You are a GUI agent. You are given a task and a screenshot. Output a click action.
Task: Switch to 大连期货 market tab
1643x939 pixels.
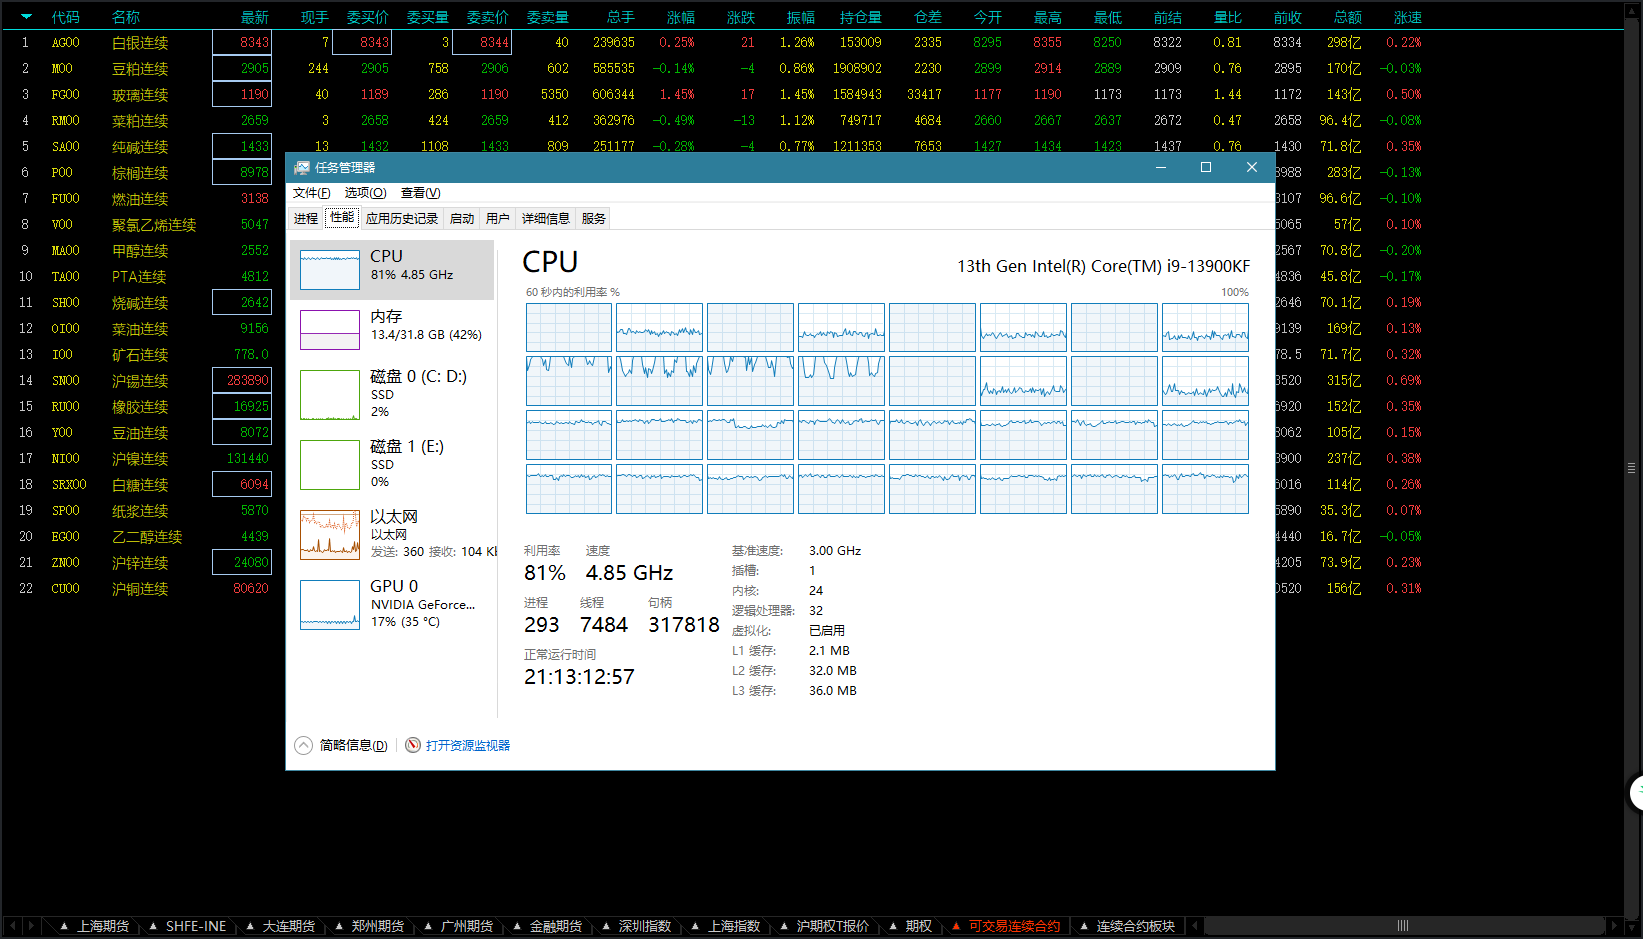[289, 926]
